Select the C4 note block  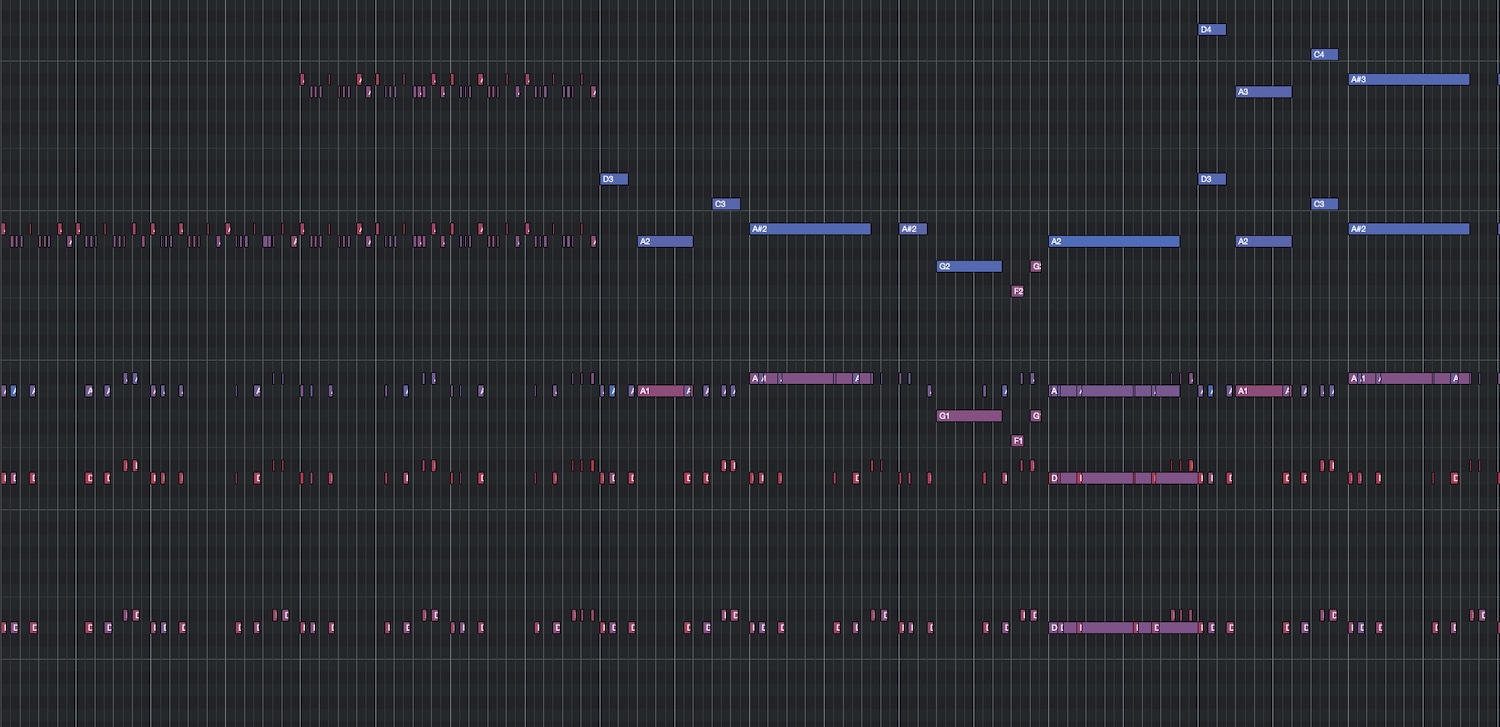tap(1324, 55)
